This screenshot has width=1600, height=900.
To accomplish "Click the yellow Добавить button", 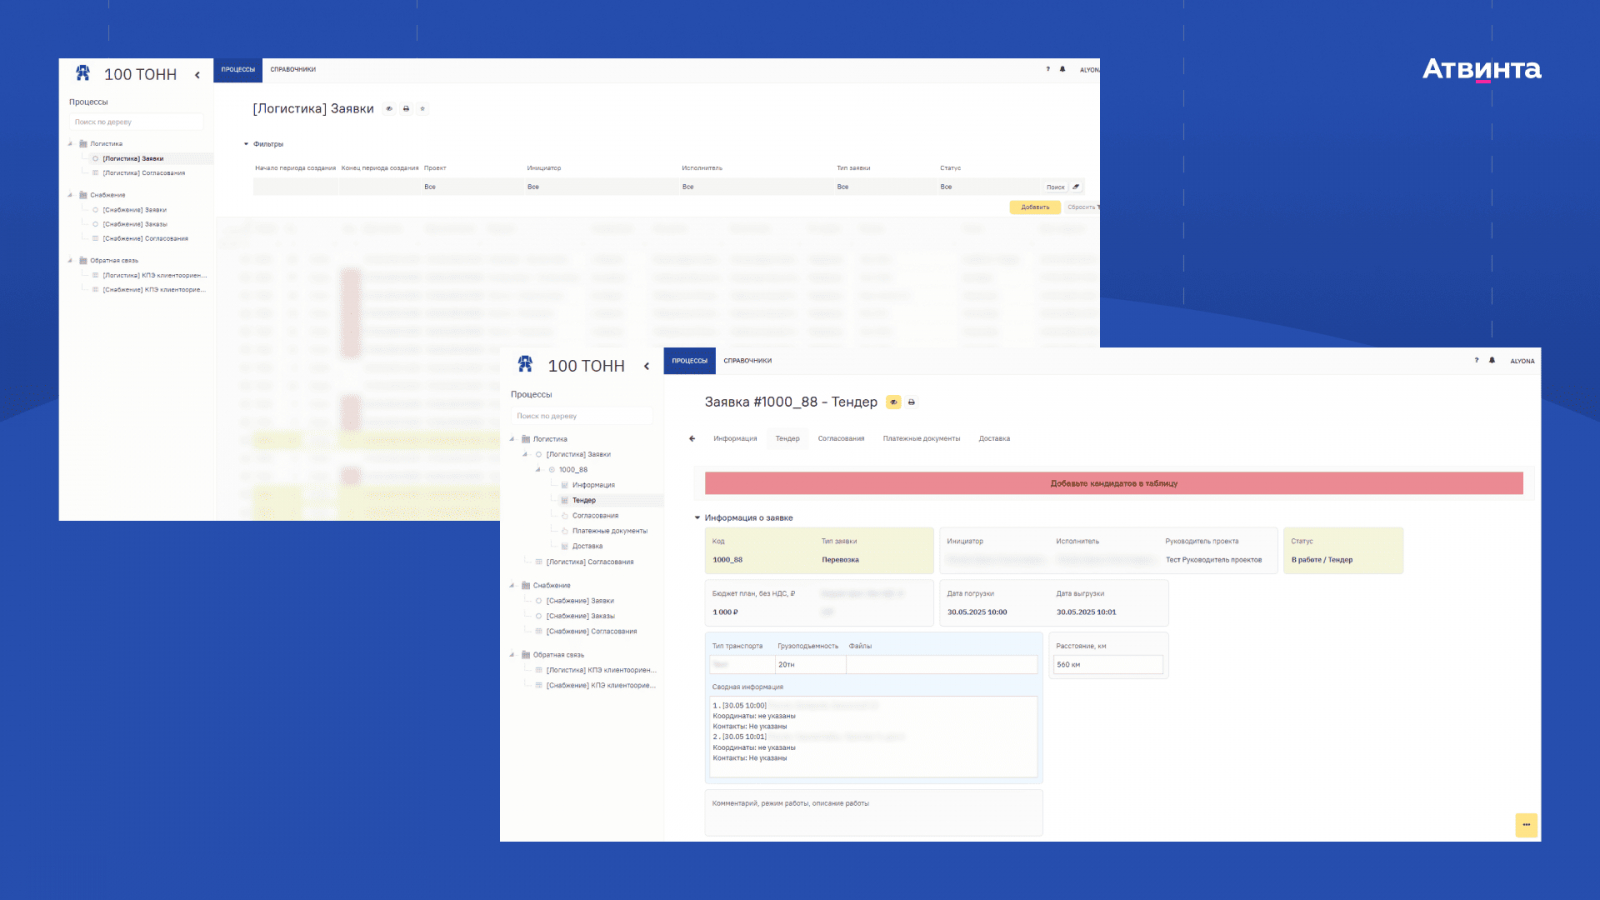I will [1035, 207].
